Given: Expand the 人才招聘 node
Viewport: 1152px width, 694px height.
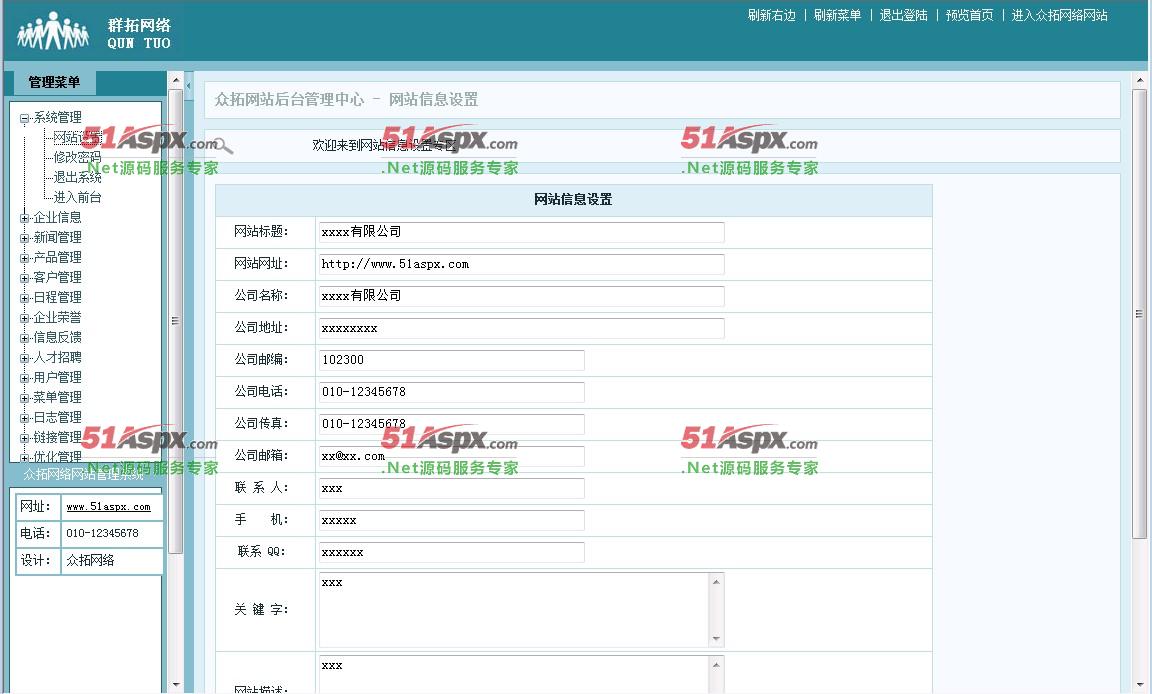Looking at the screenshot, I should pyautogui.click(x=24, y=358).
